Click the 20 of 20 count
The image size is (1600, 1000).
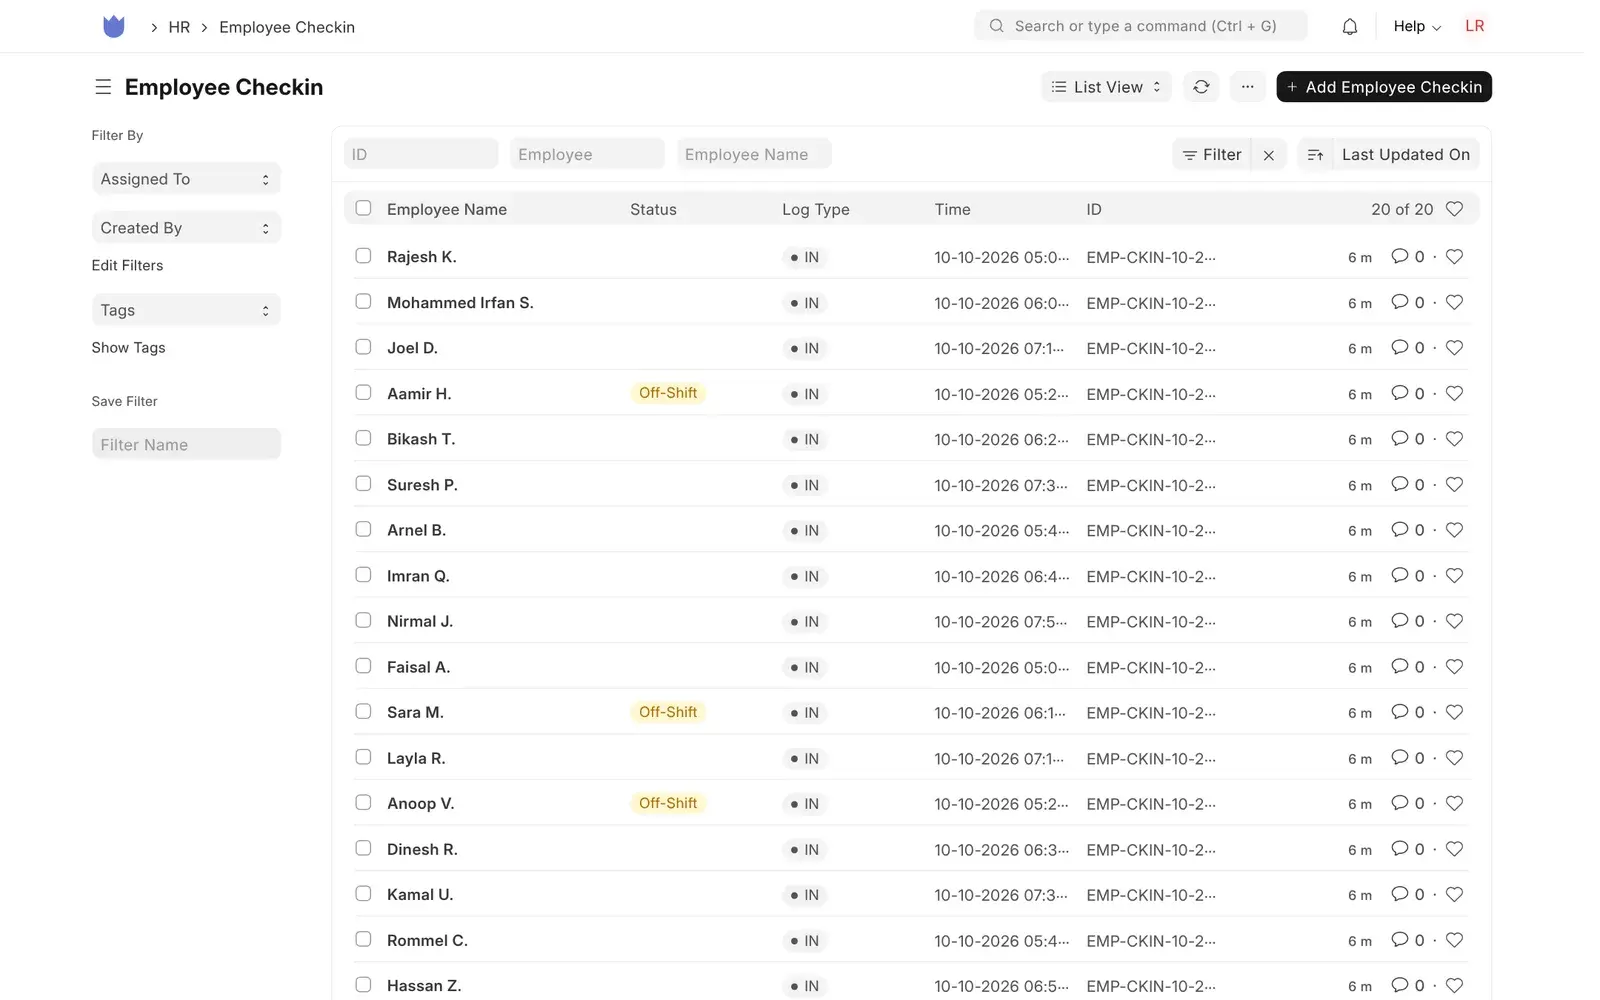(x=1402, y=209)
